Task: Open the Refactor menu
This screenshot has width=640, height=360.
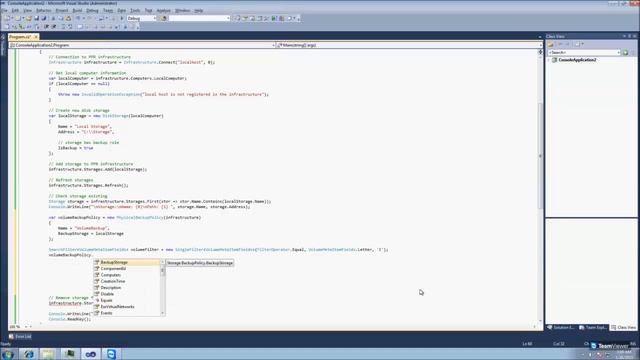Action: click(44, 10)
